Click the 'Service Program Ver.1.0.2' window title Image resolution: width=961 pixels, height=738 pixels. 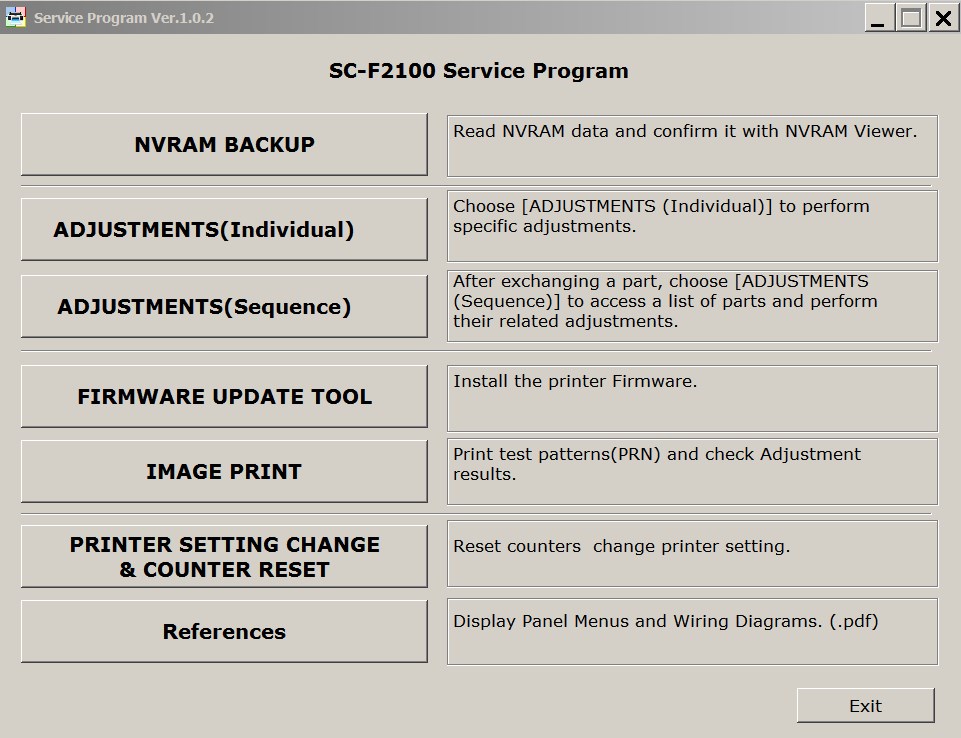coord(124,18)
